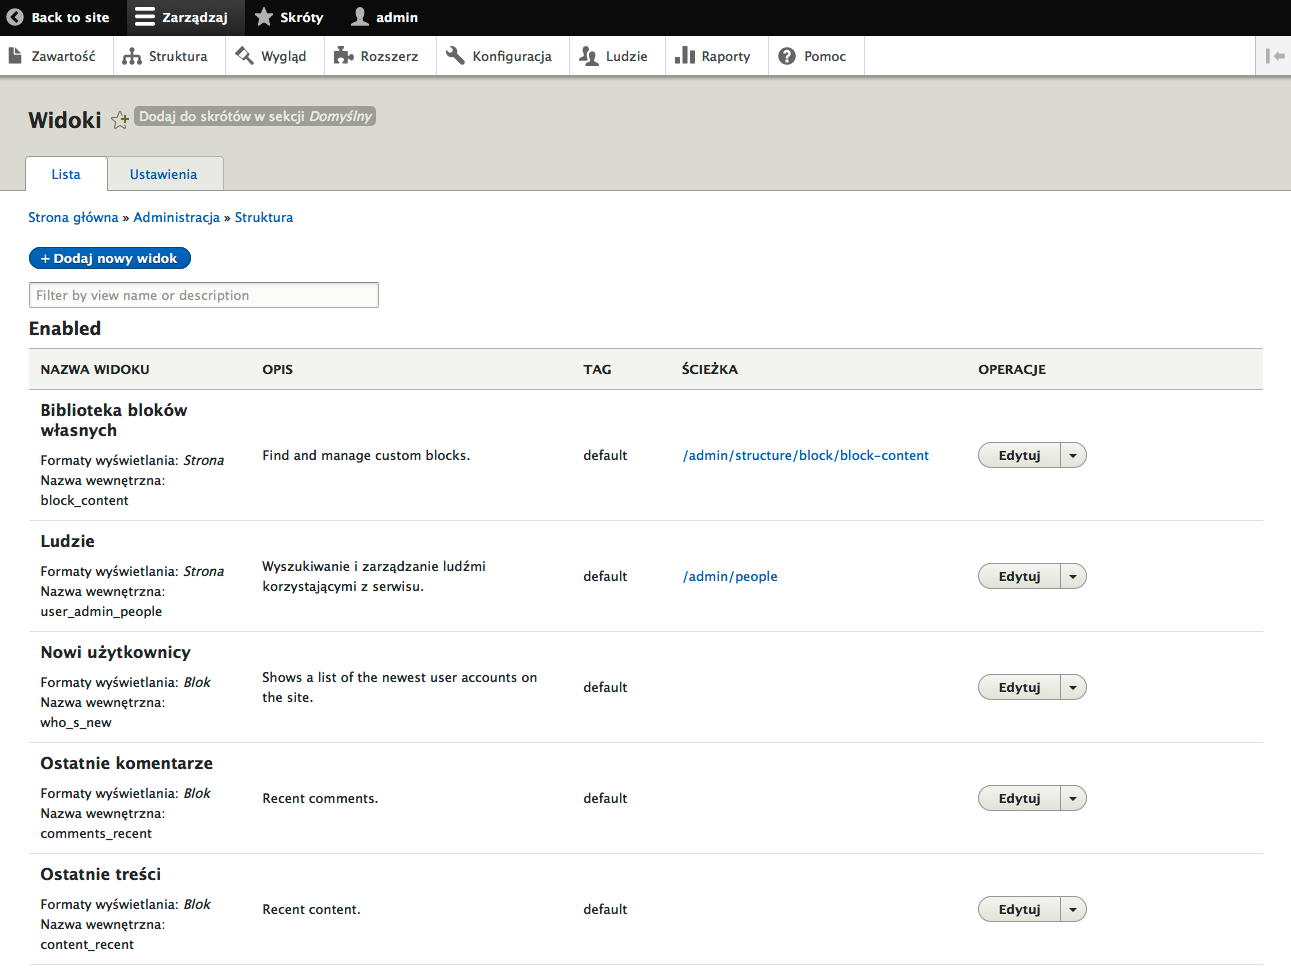Viewport: 1291px width, 970px height.
Task: Open the Wygląd appearance icon
Action: click(243, 55)
